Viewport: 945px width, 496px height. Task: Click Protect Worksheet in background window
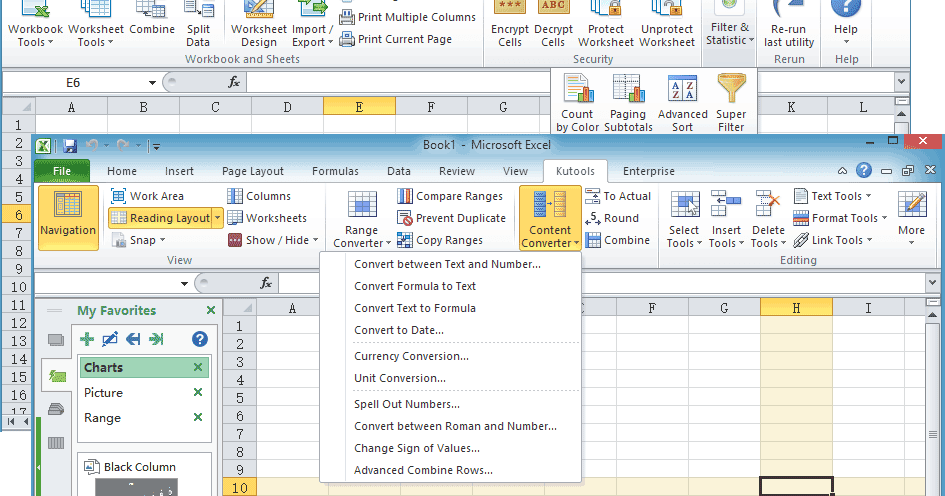click(x=605, y=24)
